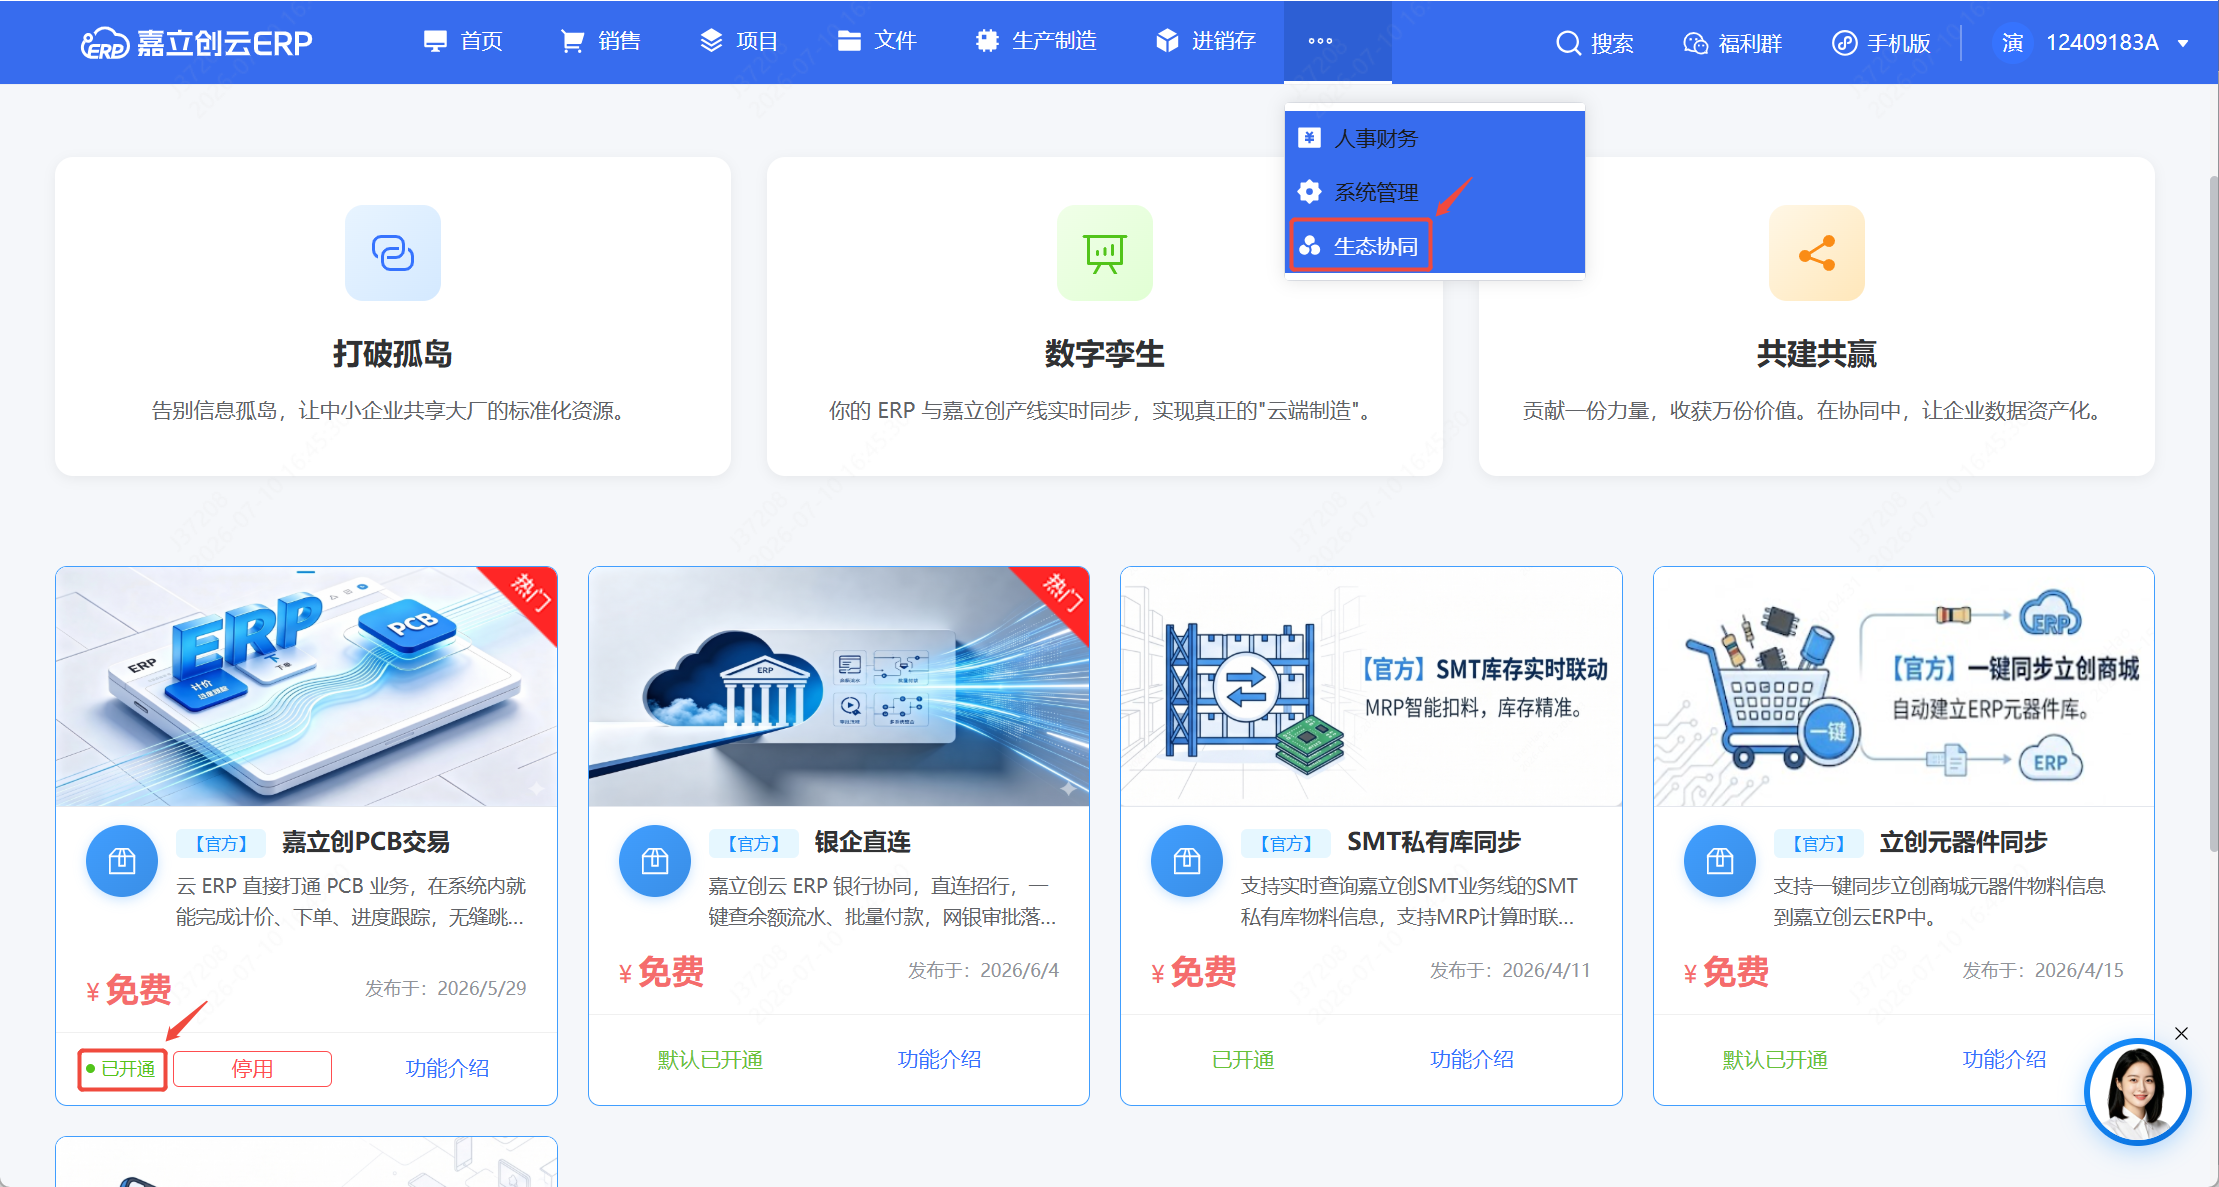Viewport: 2219px width, 1187px height.
Task: Open the 文件 files menu
Action: 876,41
